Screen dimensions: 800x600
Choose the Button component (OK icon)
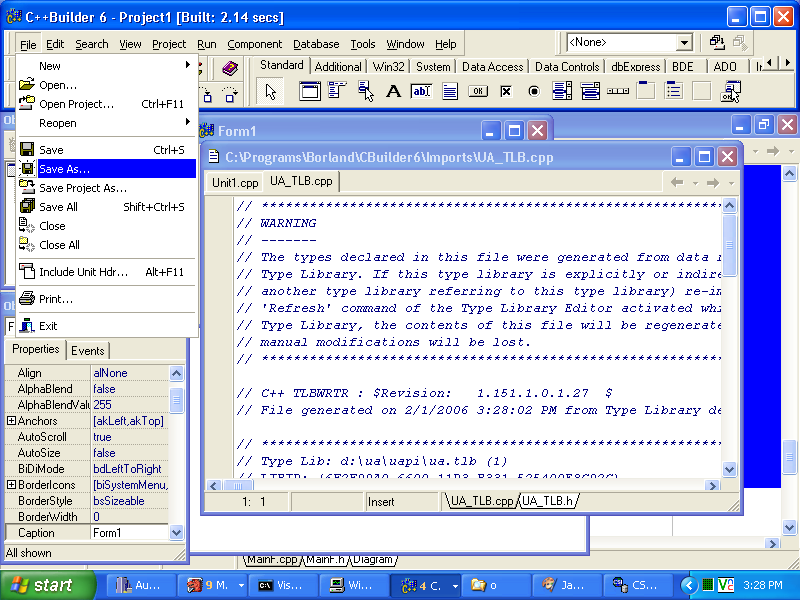[478, 91]
